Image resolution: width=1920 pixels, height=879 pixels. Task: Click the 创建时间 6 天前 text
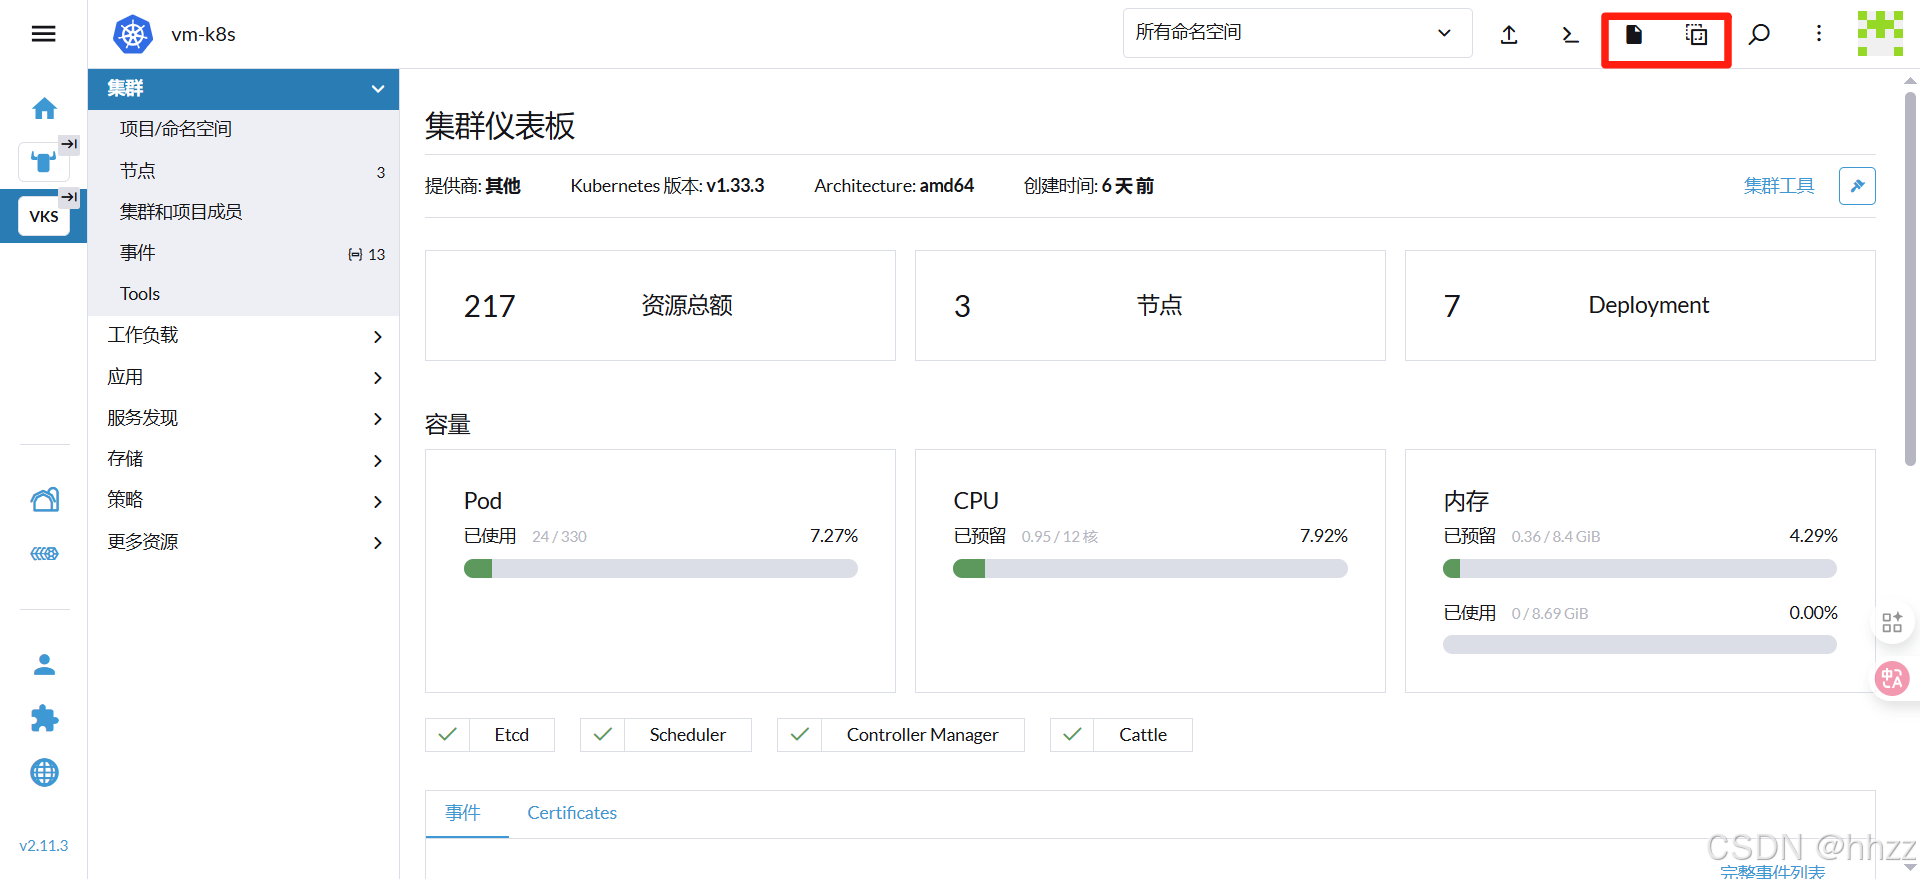[1088, 186]
